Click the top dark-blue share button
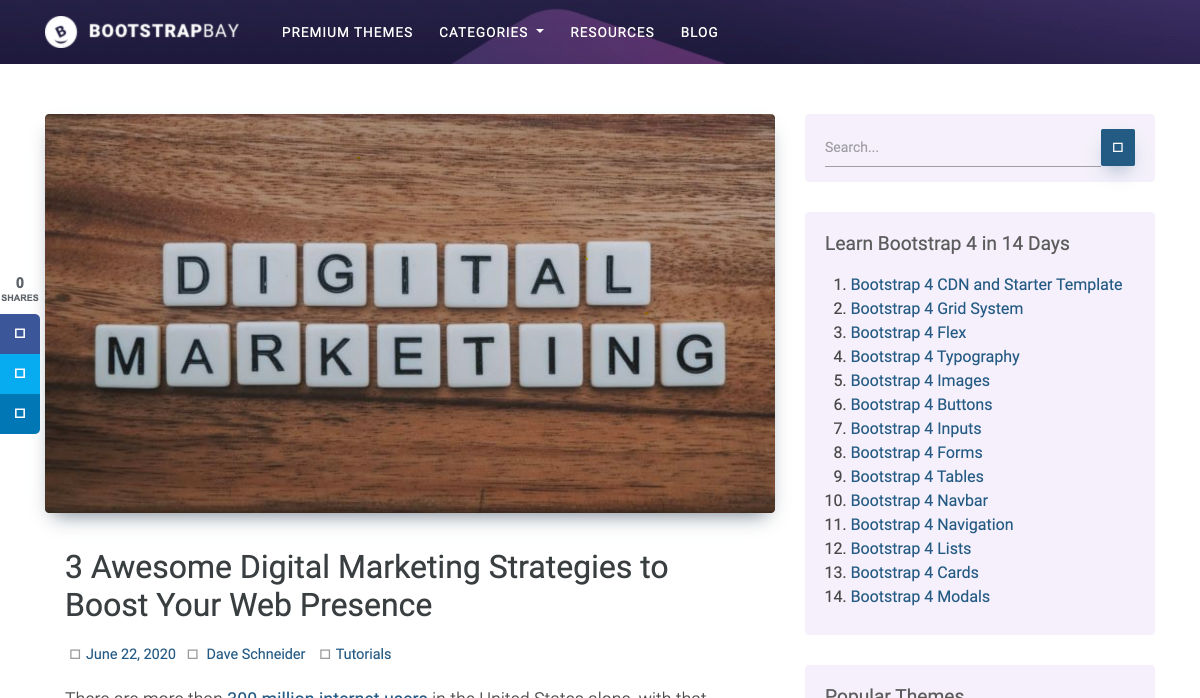Viewport: 1200px width, 698px height. [20, 334]
